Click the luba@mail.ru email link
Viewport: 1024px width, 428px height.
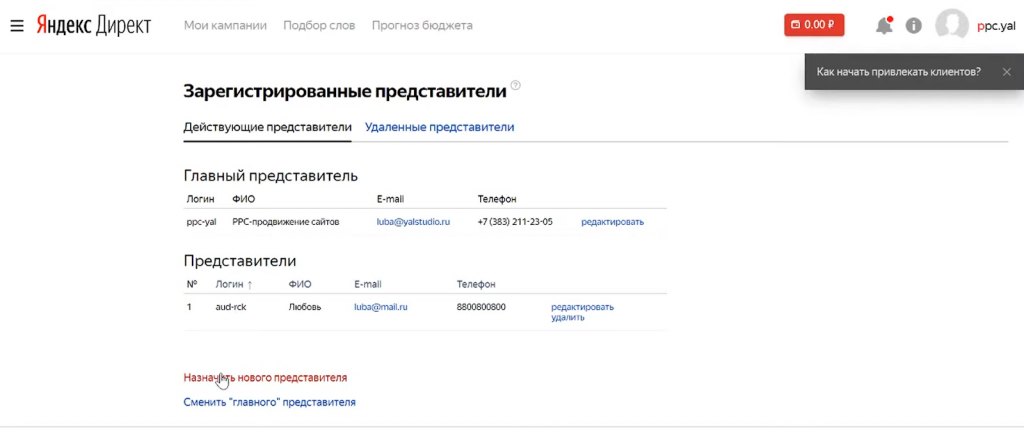[381, 306]
